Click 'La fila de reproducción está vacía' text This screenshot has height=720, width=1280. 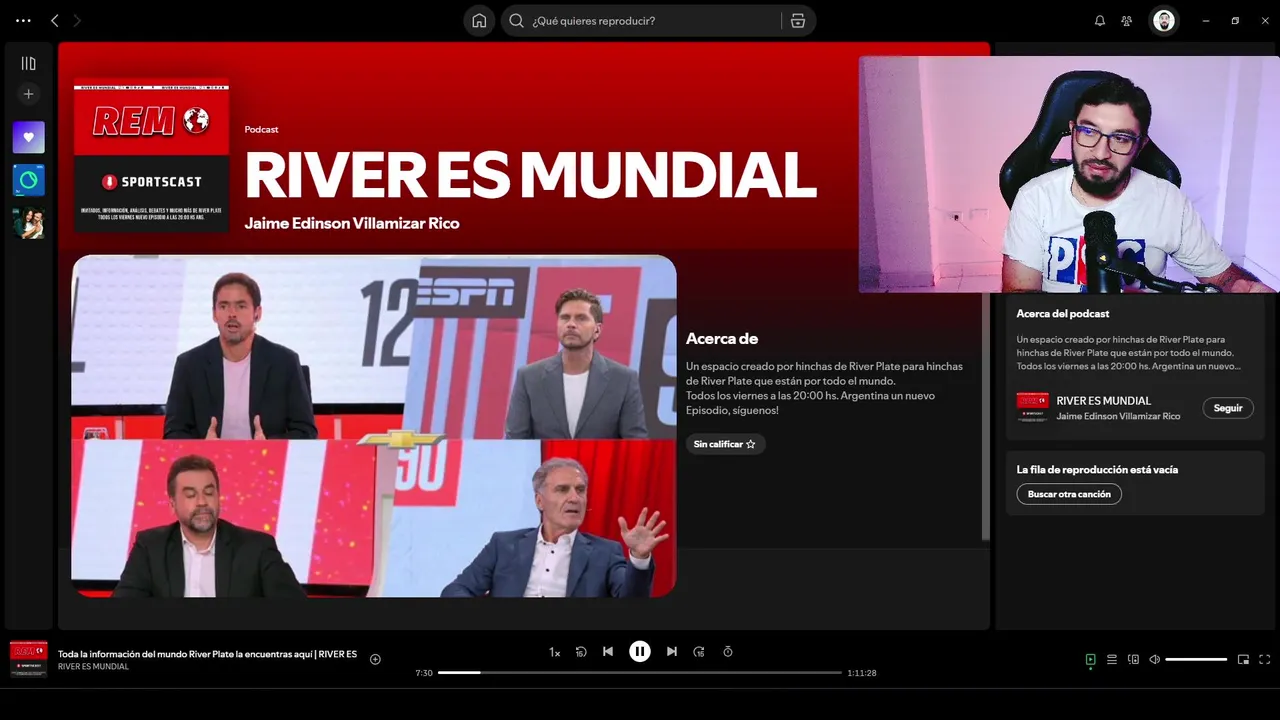click(x=1097, y=470)
